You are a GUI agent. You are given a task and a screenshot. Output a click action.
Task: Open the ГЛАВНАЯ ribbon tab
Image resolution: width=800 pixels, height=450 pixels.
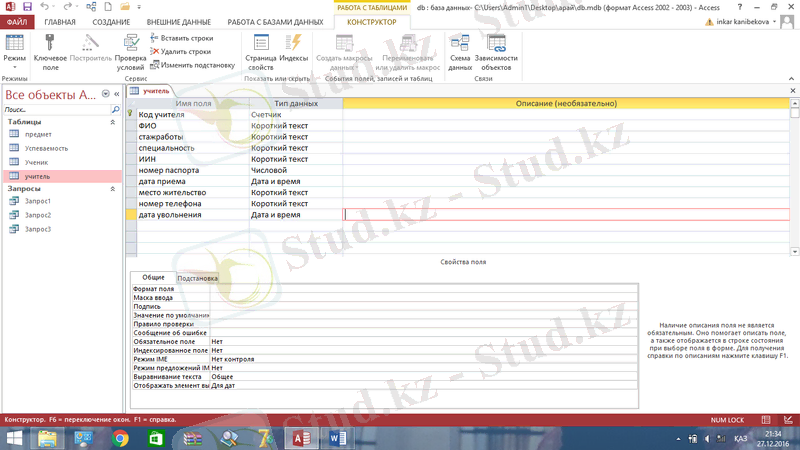click(60, 21)
